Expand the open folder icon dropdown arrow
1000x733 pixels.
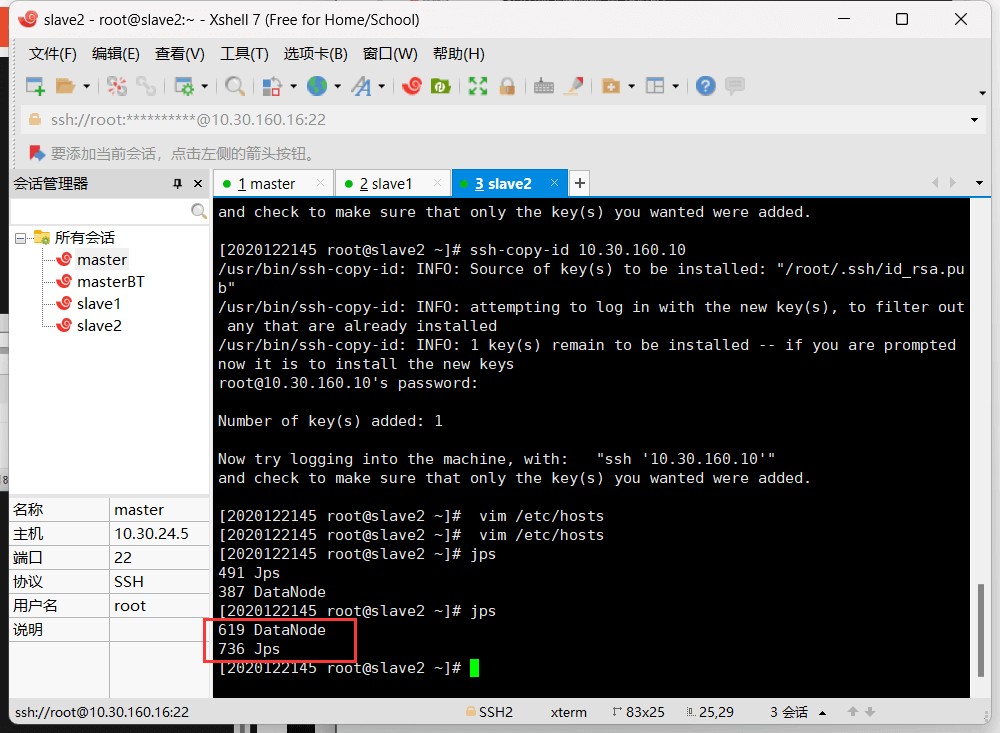tap(87, 87)
